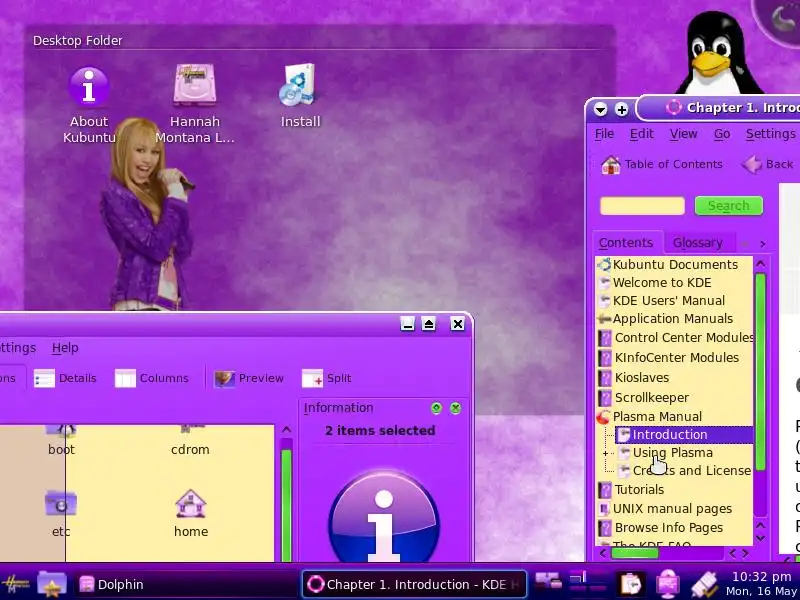Click the plus button in help titlebar
The height and width of the screenshot is (600, 800).
(x=621, y=109)
